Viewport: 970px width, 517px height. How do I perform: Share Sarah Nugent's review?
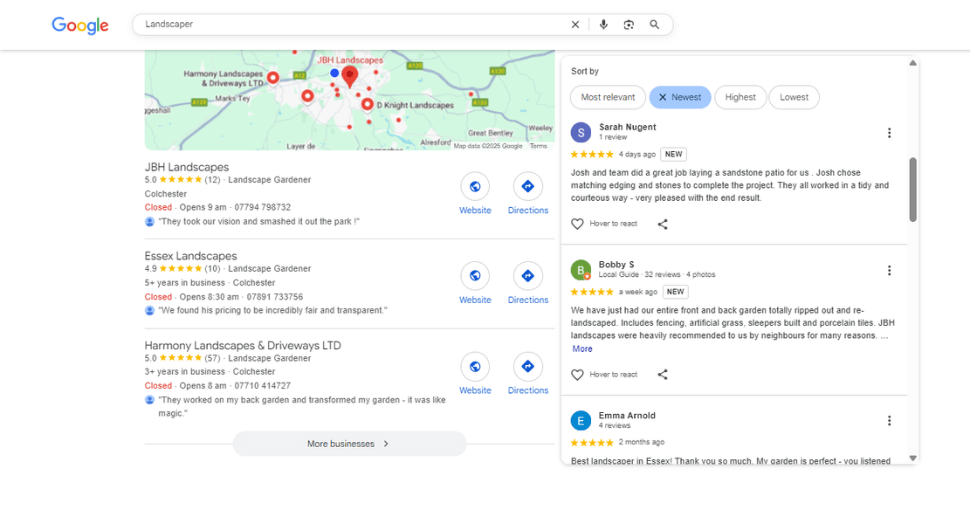(x=663, y=224)
